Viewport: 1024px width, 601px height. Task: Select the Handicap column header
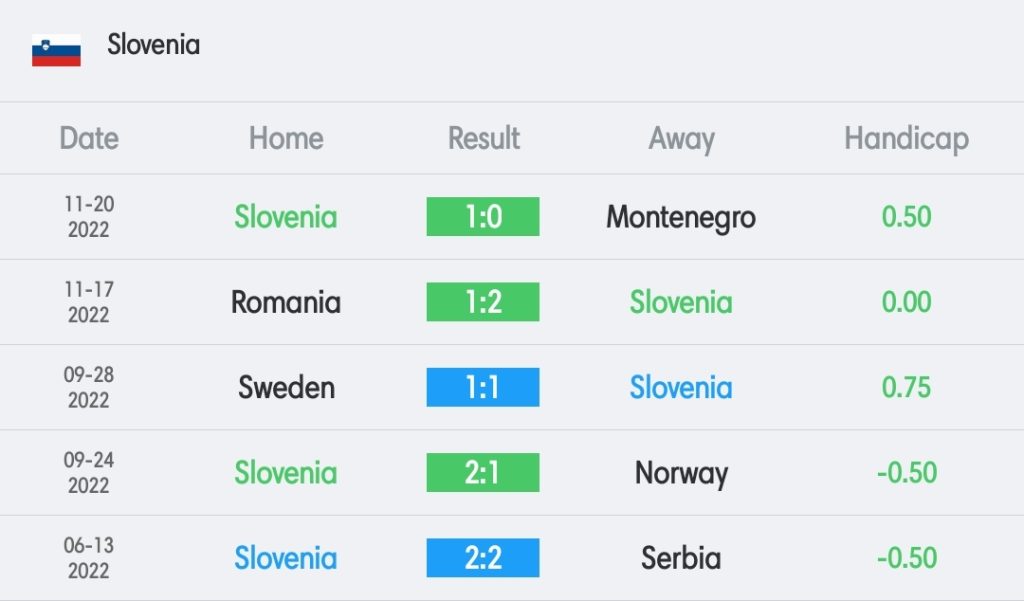(x=906, y=139)
